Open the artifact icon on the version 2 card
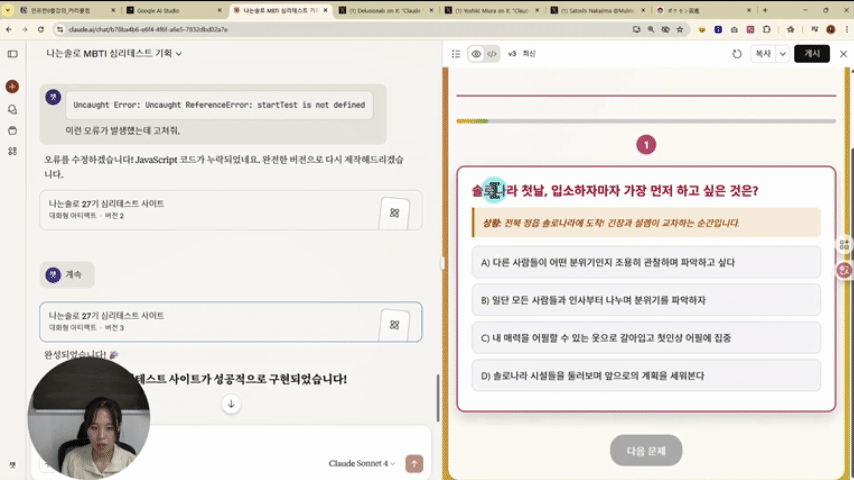 coord(394,213)
